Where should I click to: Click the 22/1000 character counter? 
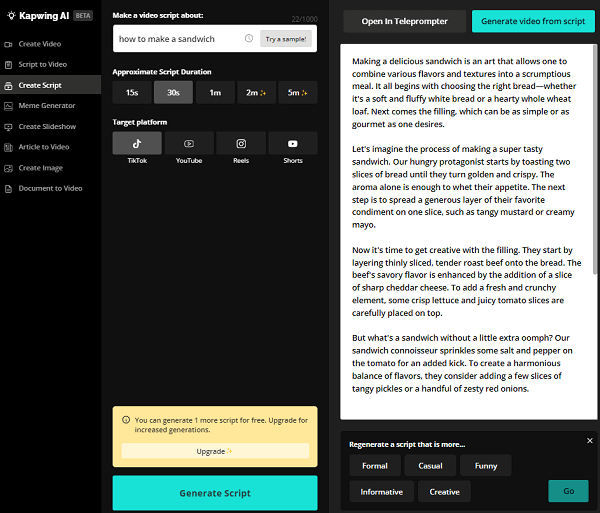(x=304, y=19)
